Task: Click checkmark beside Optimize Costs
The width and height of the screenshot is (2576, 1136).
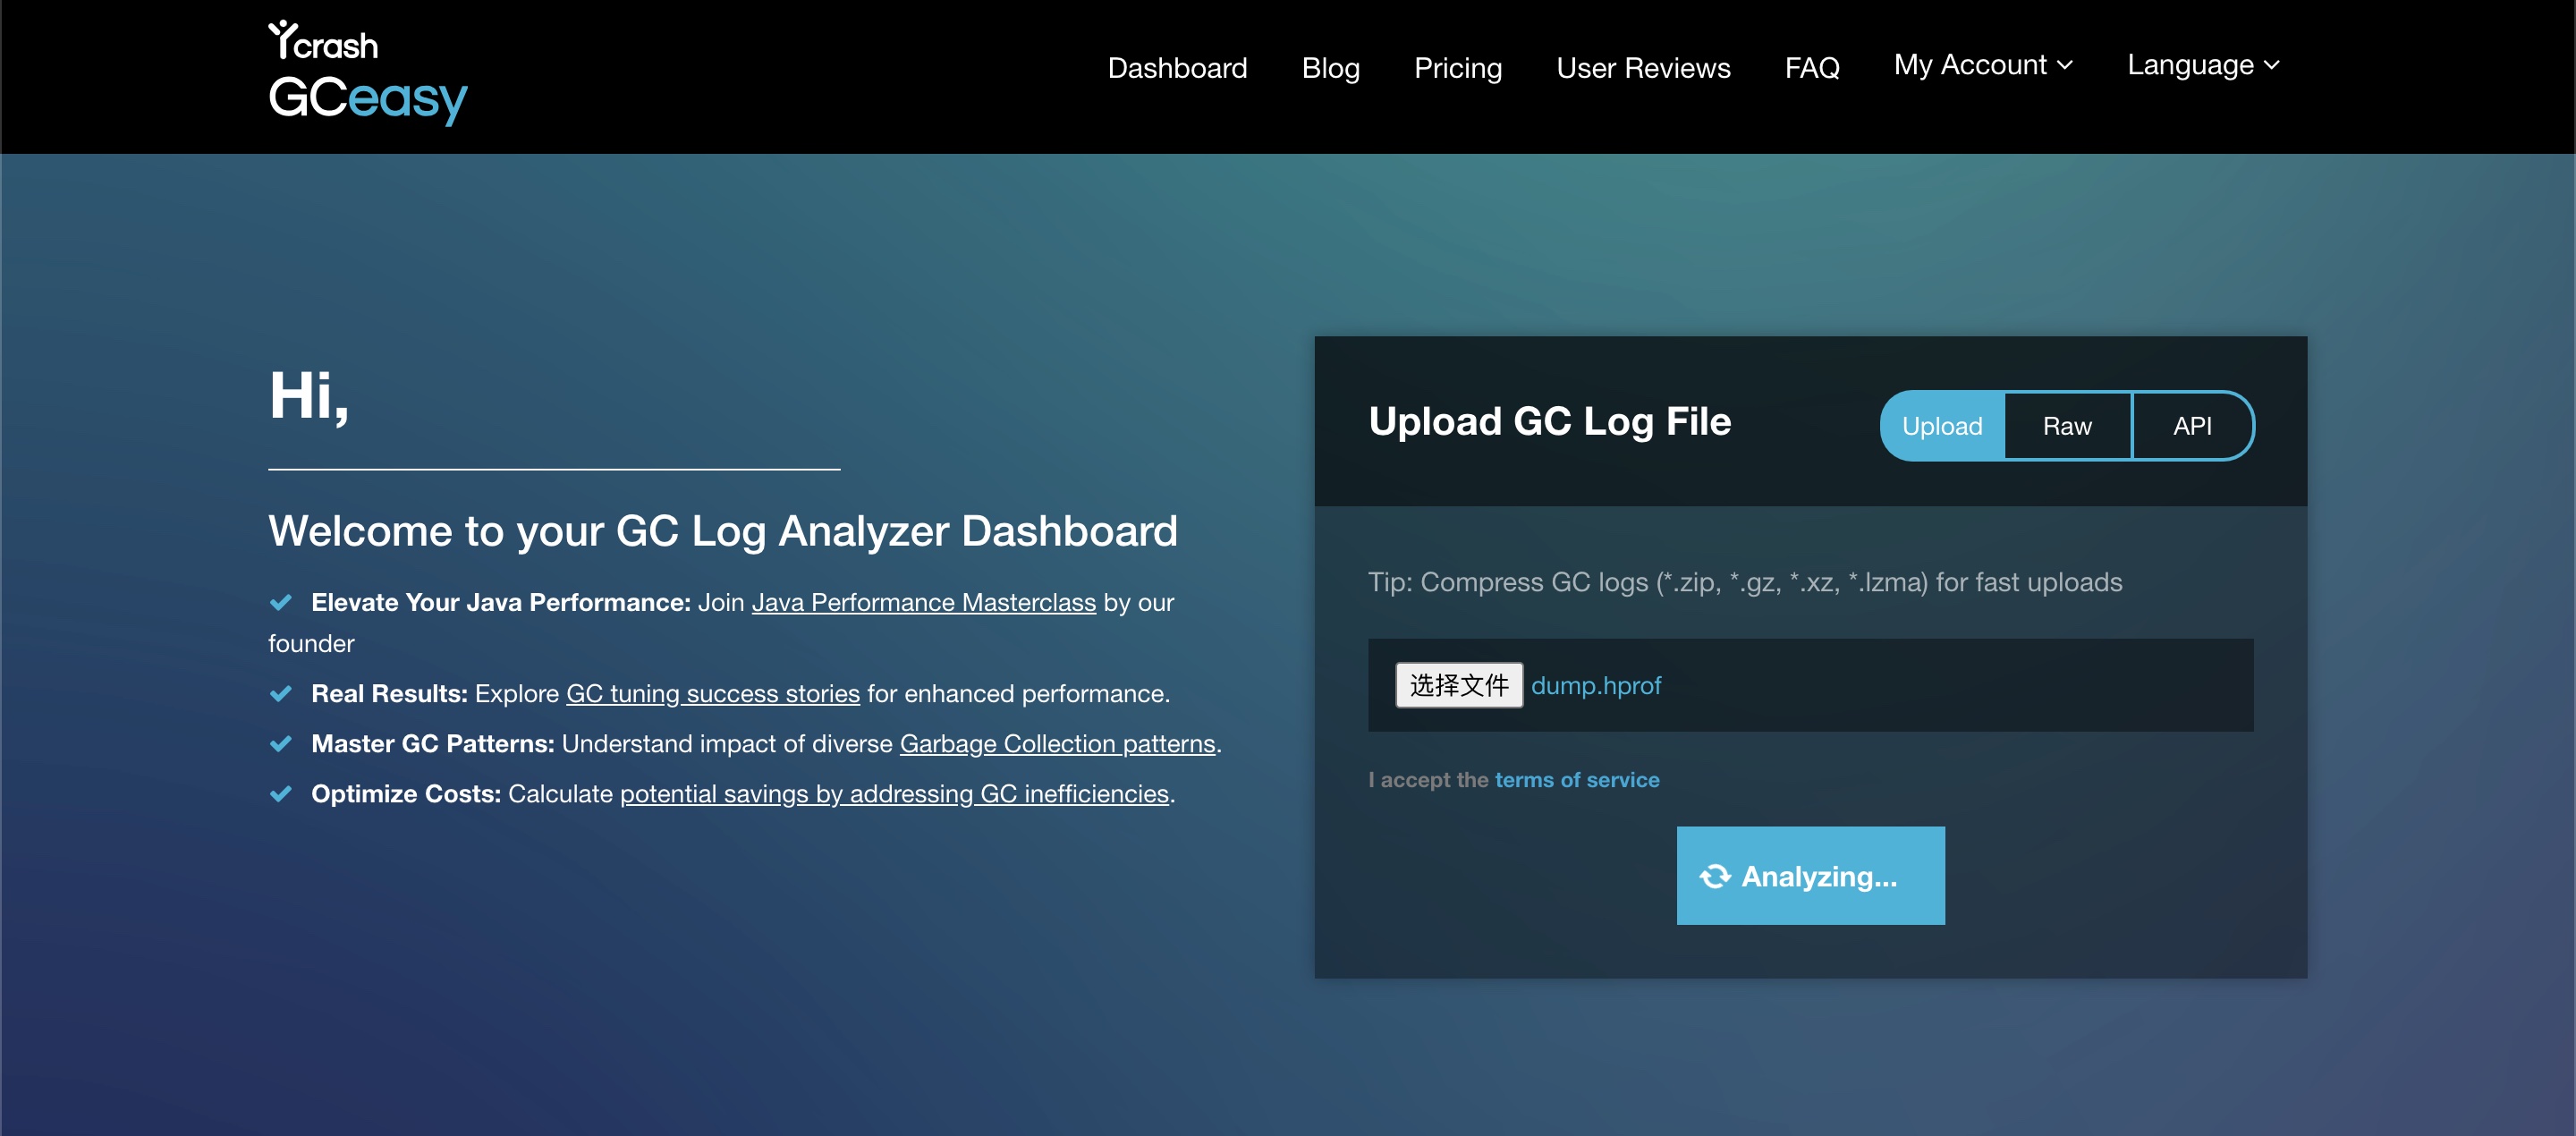Action: [x=281, y=793]
